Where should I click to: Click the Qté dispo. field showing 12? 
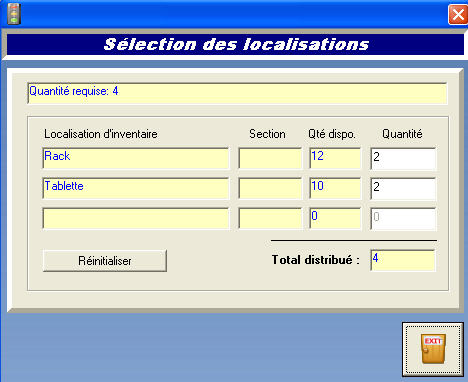click(335, 158)
